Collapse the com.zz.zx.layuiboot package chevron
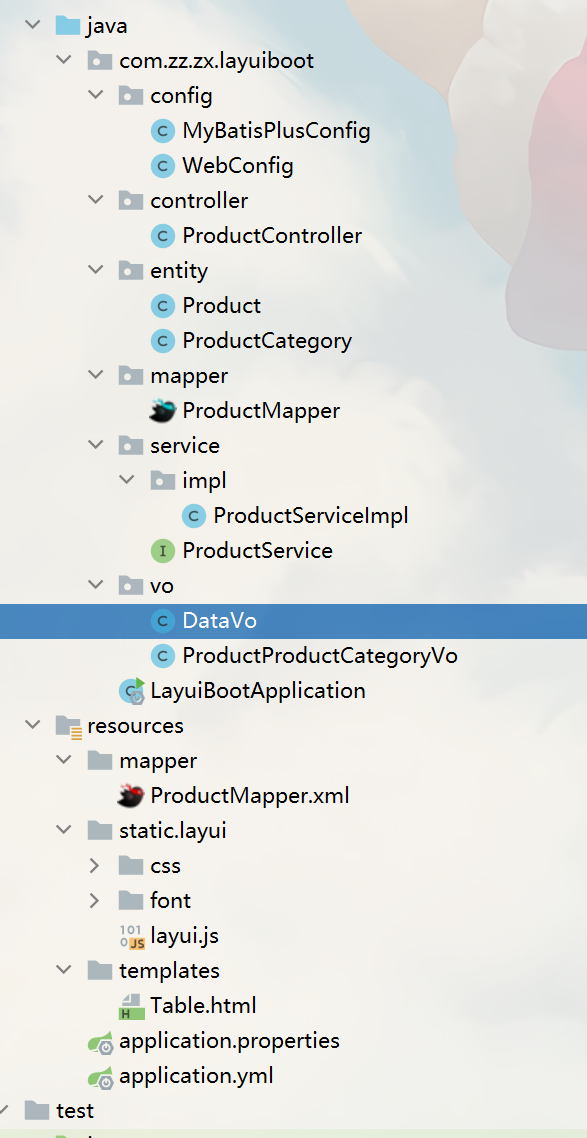The width and height of the screenshot is (587, 1138). click(63, 60)
